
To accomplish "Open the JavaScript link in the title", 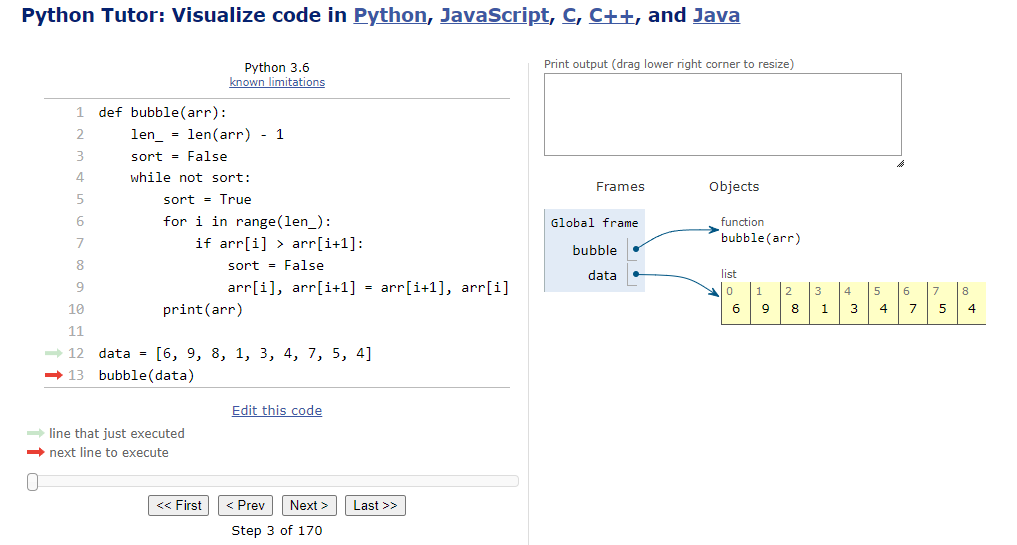I will click(x=494, y=15).
